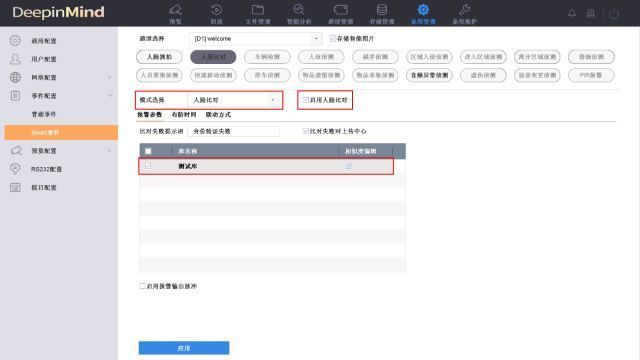This screenshot has height=360, width=640.
Task: Open the mode selection (模式选择) dropdown
Action: tap(234, 100)
